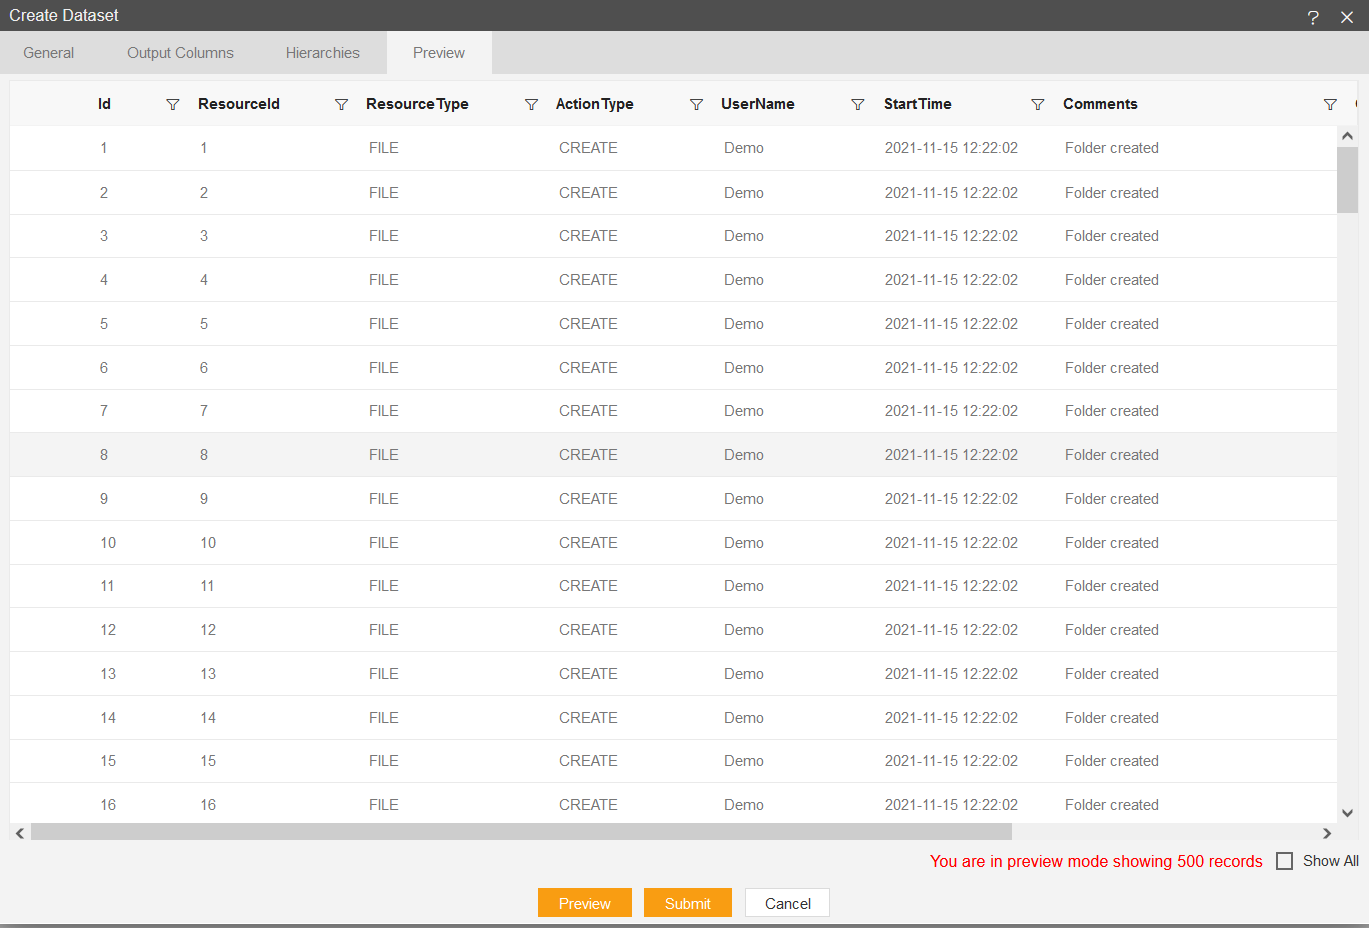Open the filter for the ActionType column
Viewport: 1369px width, 928px height.
point(696,104)
